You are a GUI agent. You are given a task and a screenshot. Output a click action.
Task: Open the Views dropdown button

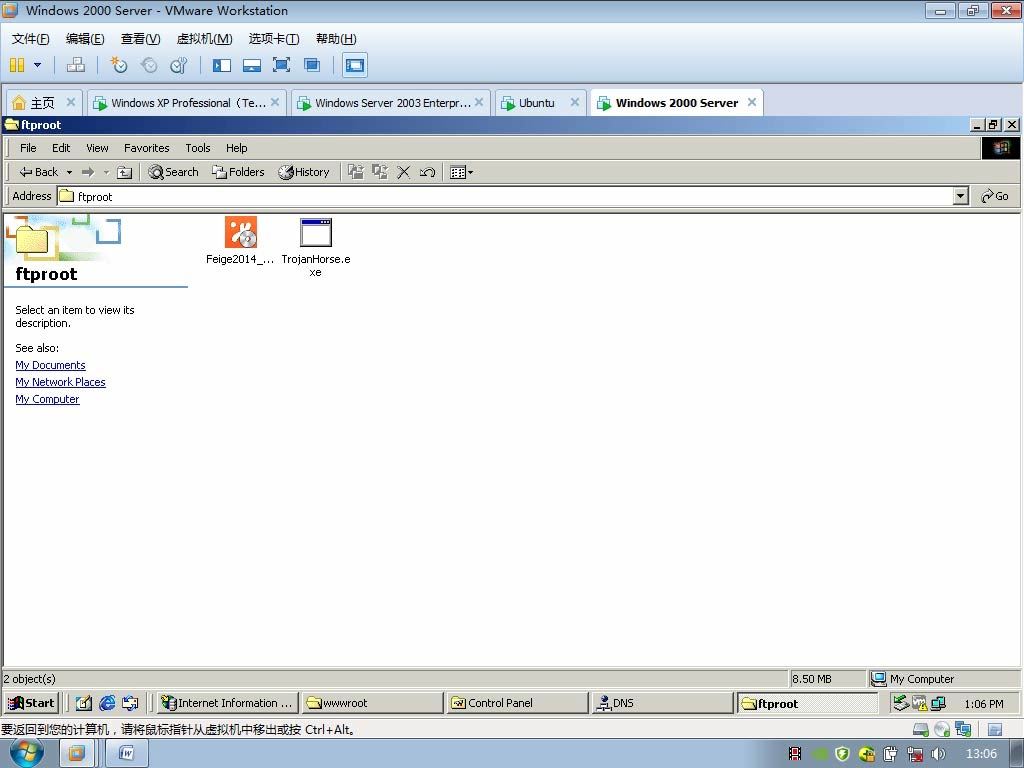click(461, 172)
